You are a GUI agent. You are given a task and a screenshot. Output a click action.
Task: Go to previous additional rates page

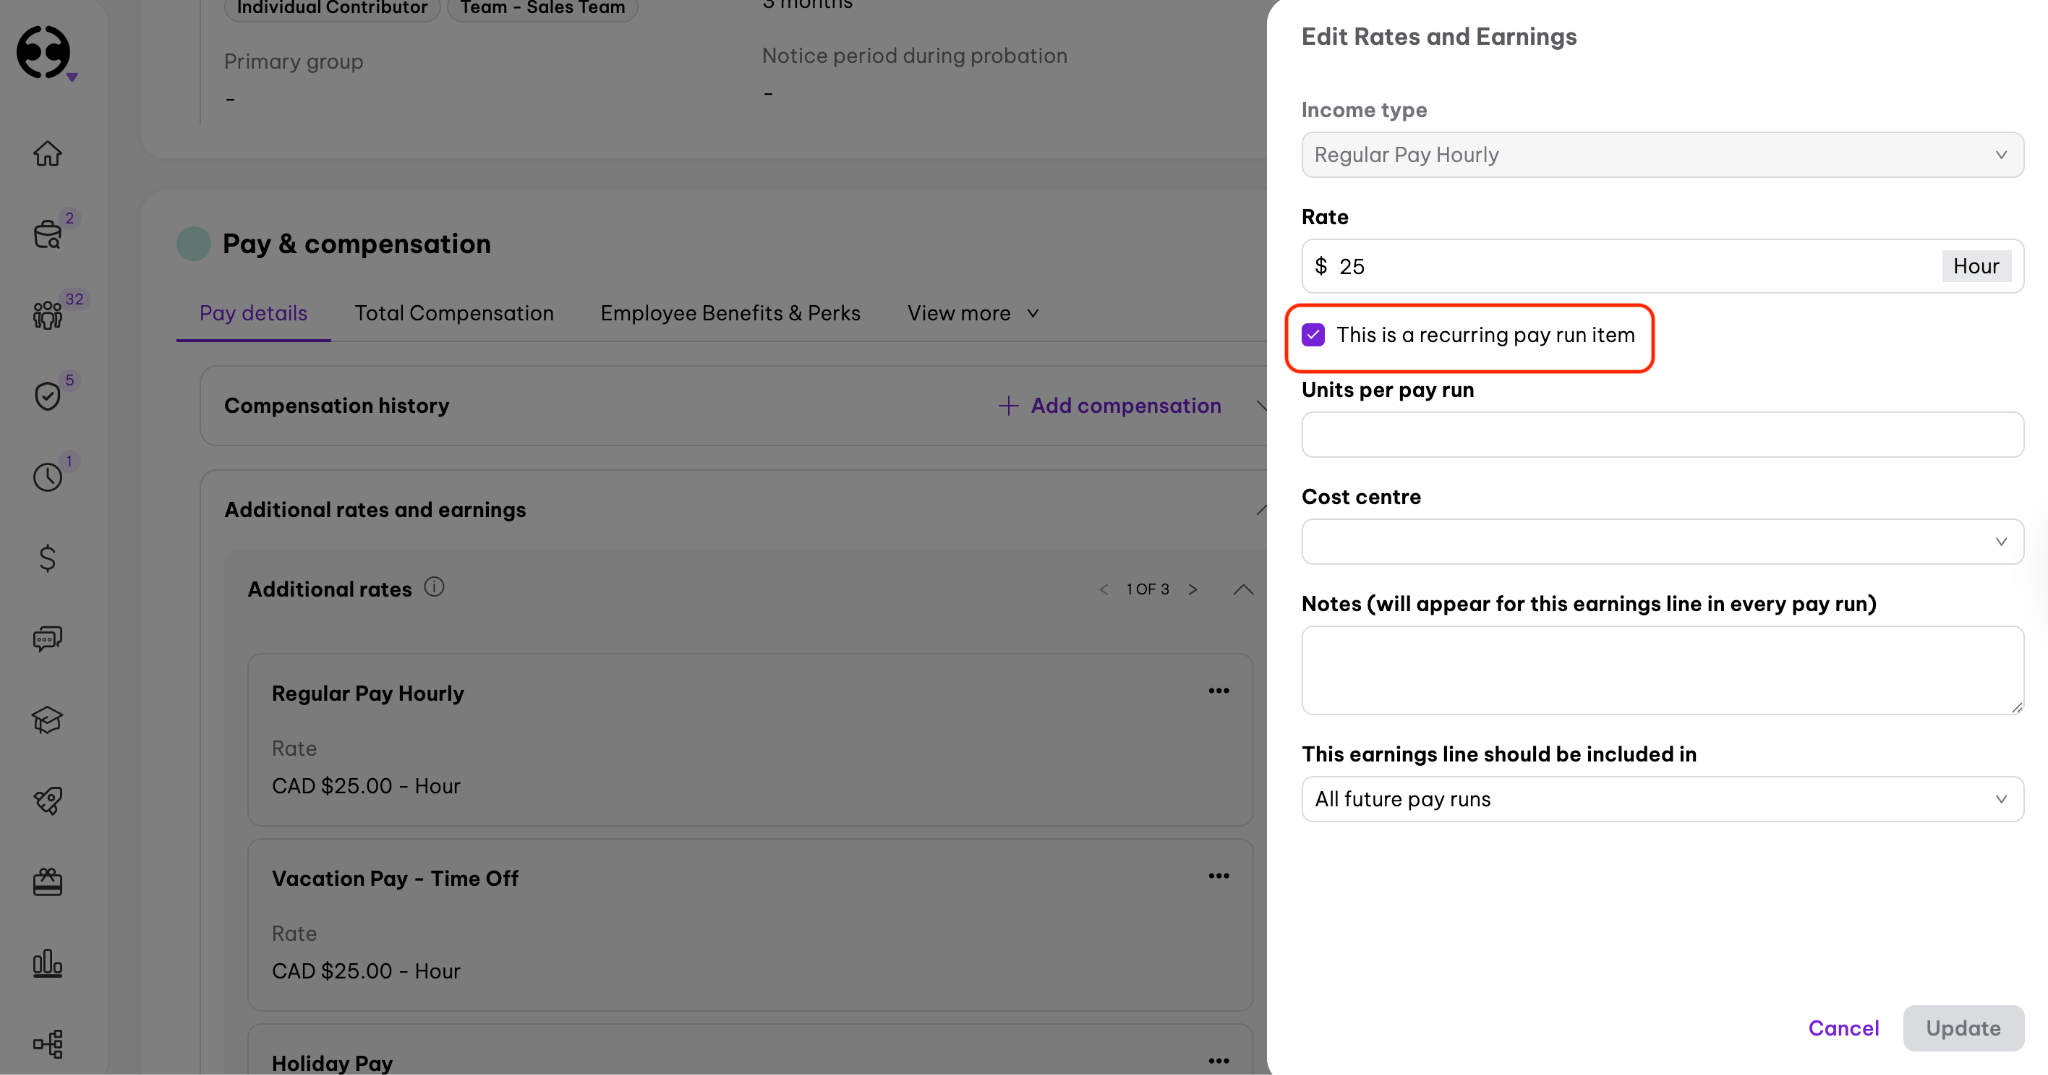click(x=1104, y=589)
